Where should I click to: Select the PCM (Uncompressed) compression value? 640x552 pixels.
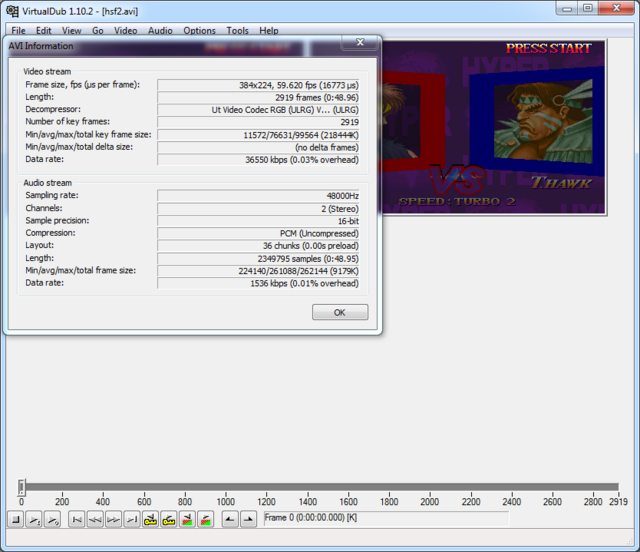tap(258, 233)
